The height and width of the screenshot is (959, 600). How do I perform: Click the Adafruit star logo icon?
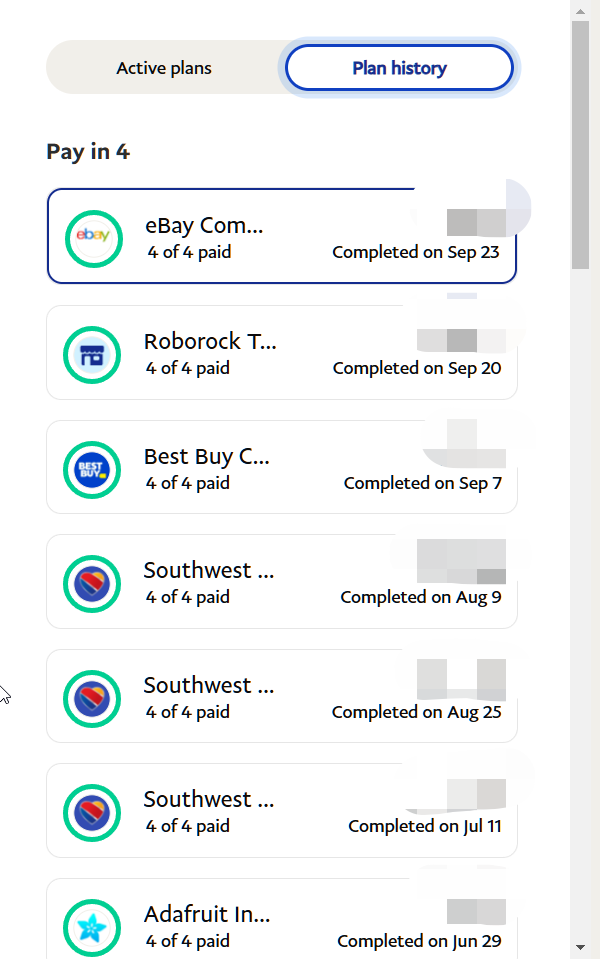point(93,927)
